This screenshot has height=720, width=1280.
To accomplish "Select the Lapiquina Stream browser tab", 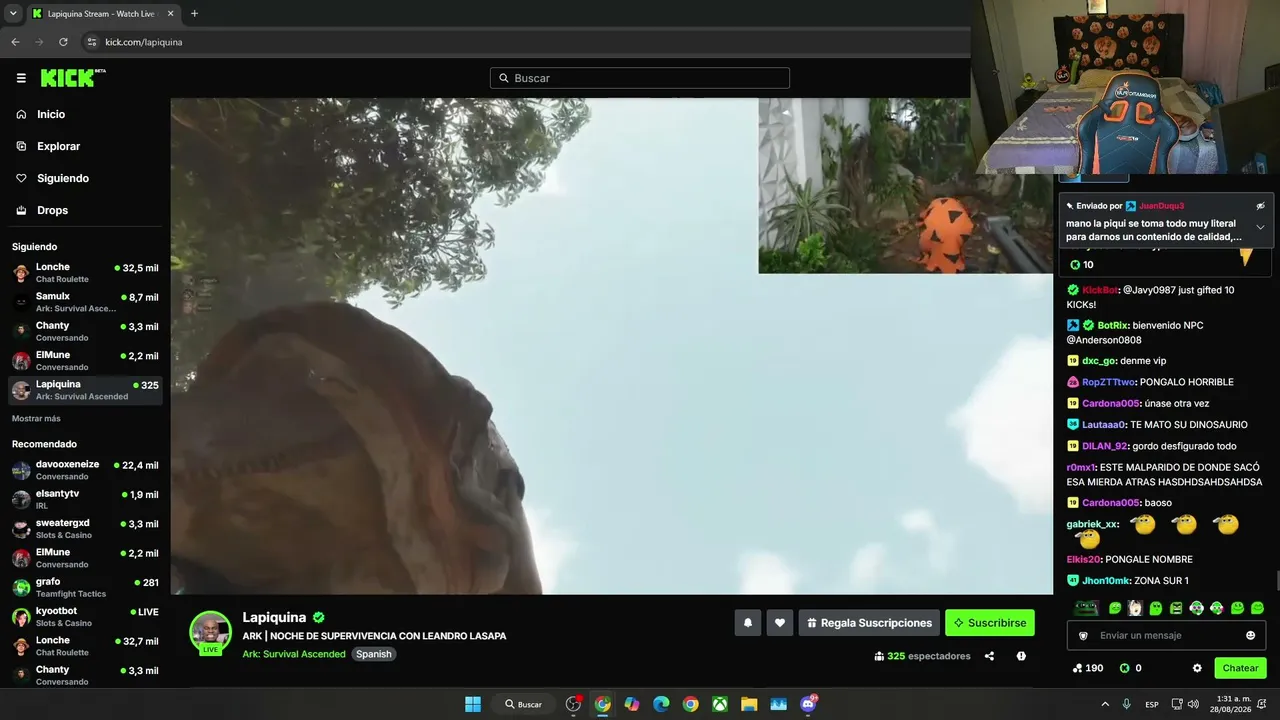I will pyautogui.click(x=103, y=13).
